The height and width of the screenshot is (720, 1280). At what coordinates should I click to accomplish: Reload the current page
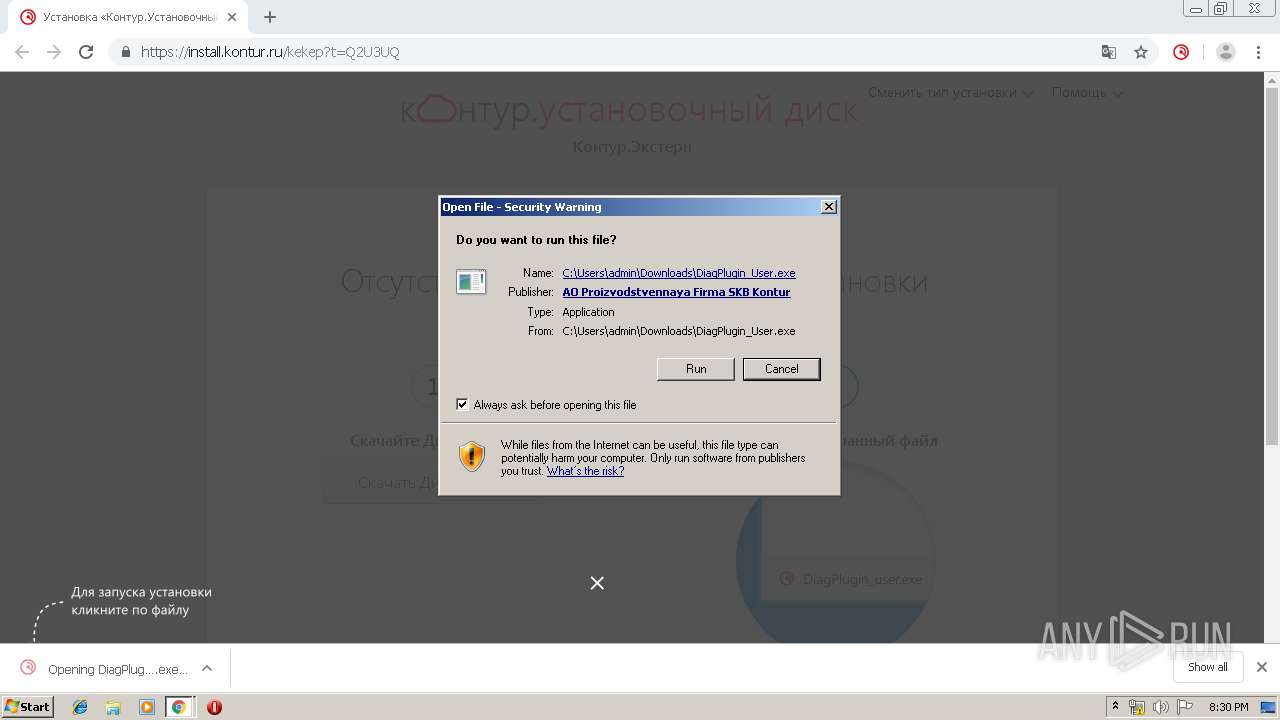tap(86, 52)
